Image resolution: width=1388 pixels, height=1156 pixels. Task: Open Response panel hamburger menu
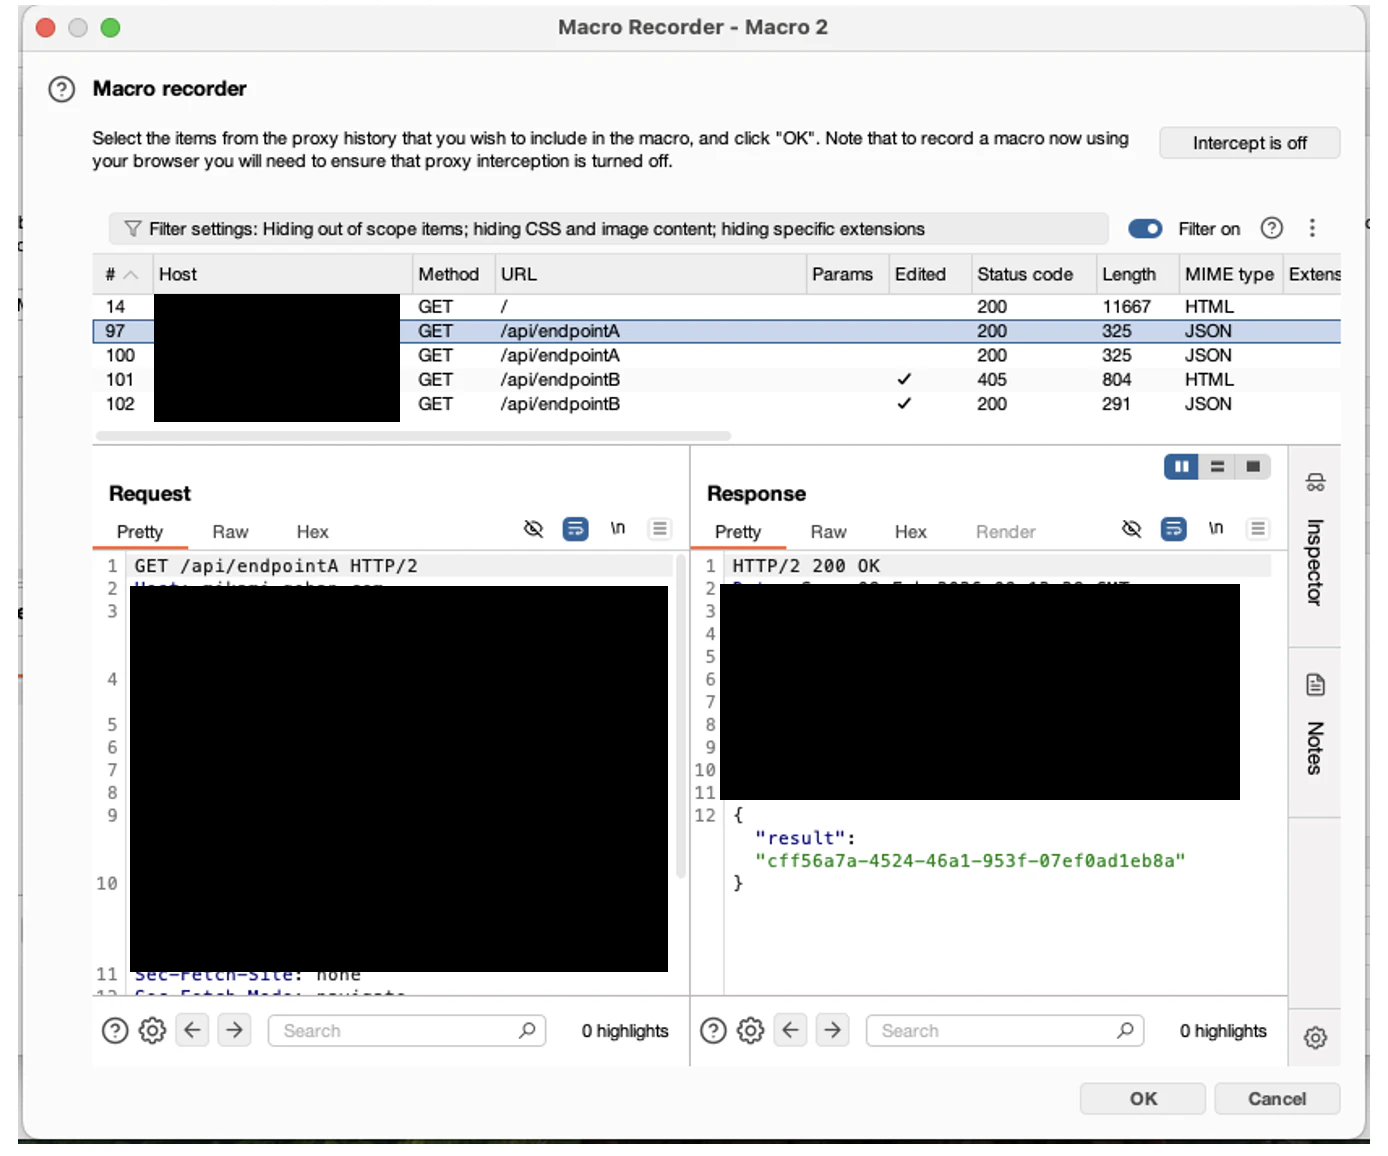[x=1258, y=528]
